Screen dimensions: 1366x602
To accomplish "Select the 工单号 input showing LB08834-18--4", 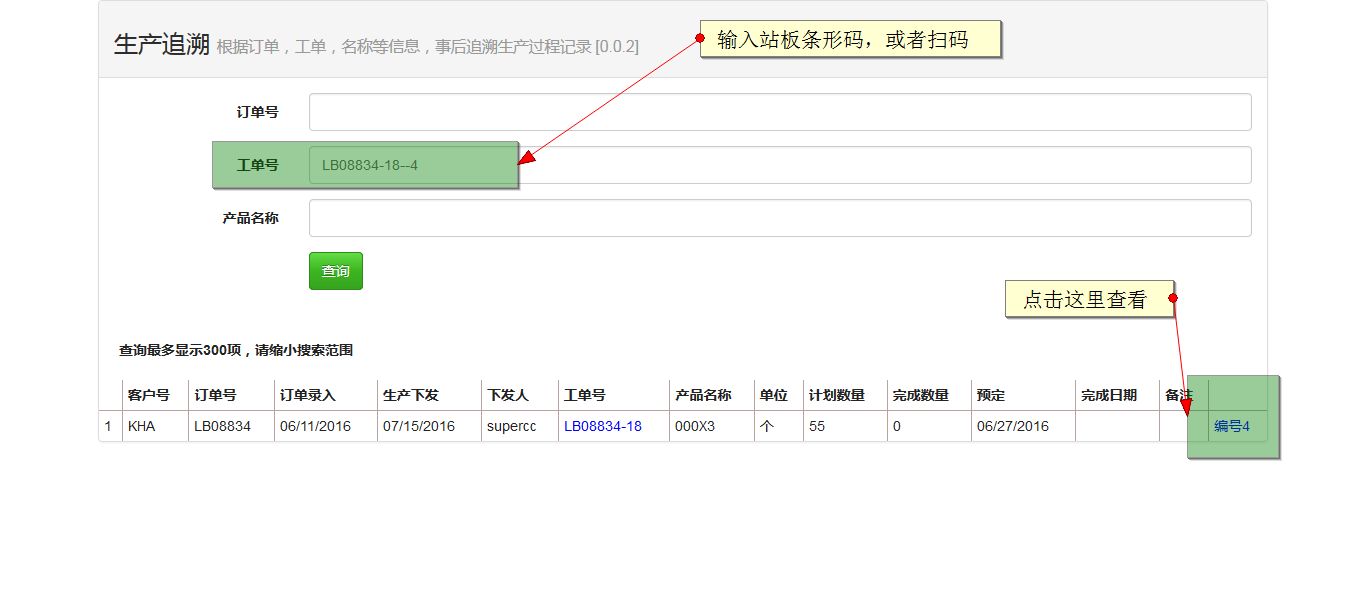I will click(x=415, y=164).
